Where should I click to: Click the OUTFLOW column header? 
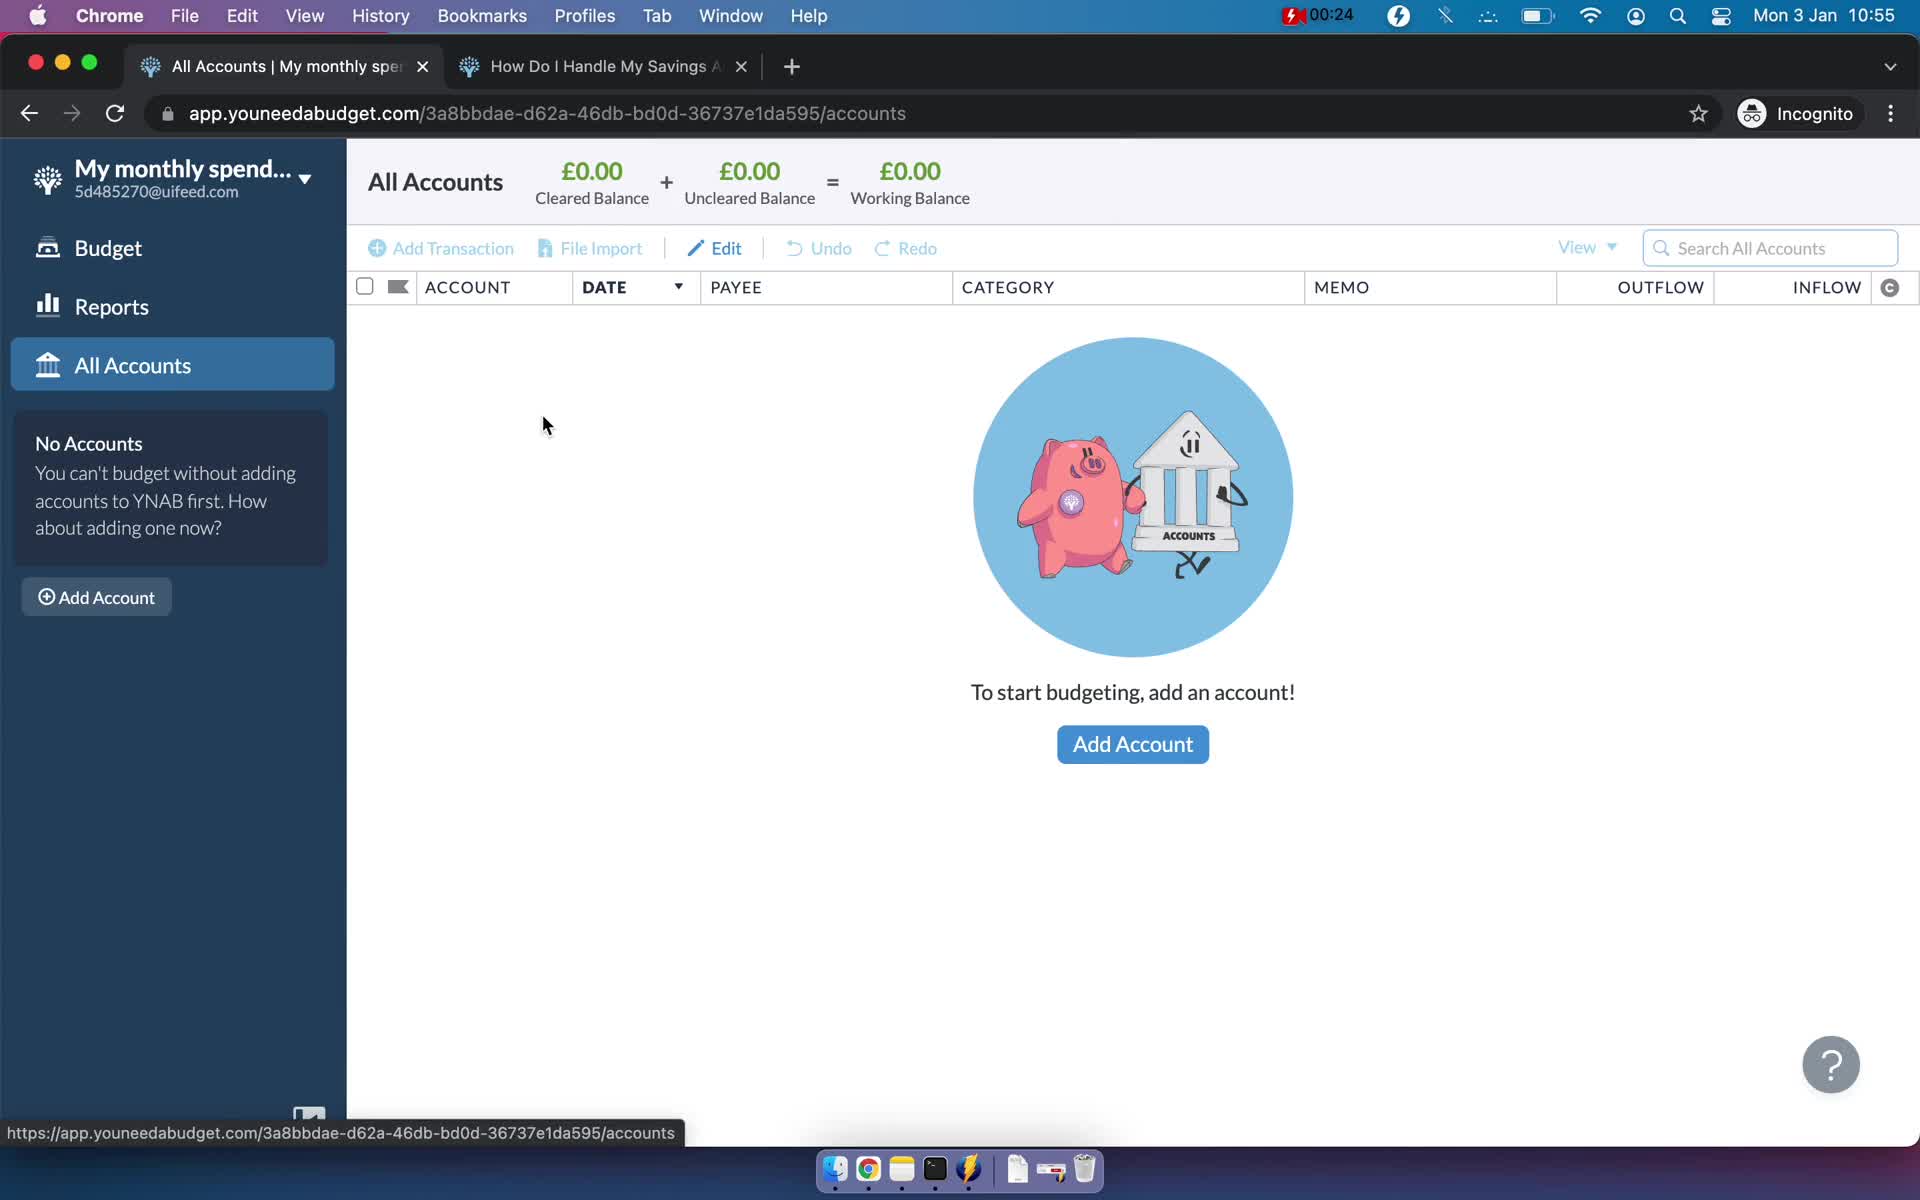(1636, 287)
